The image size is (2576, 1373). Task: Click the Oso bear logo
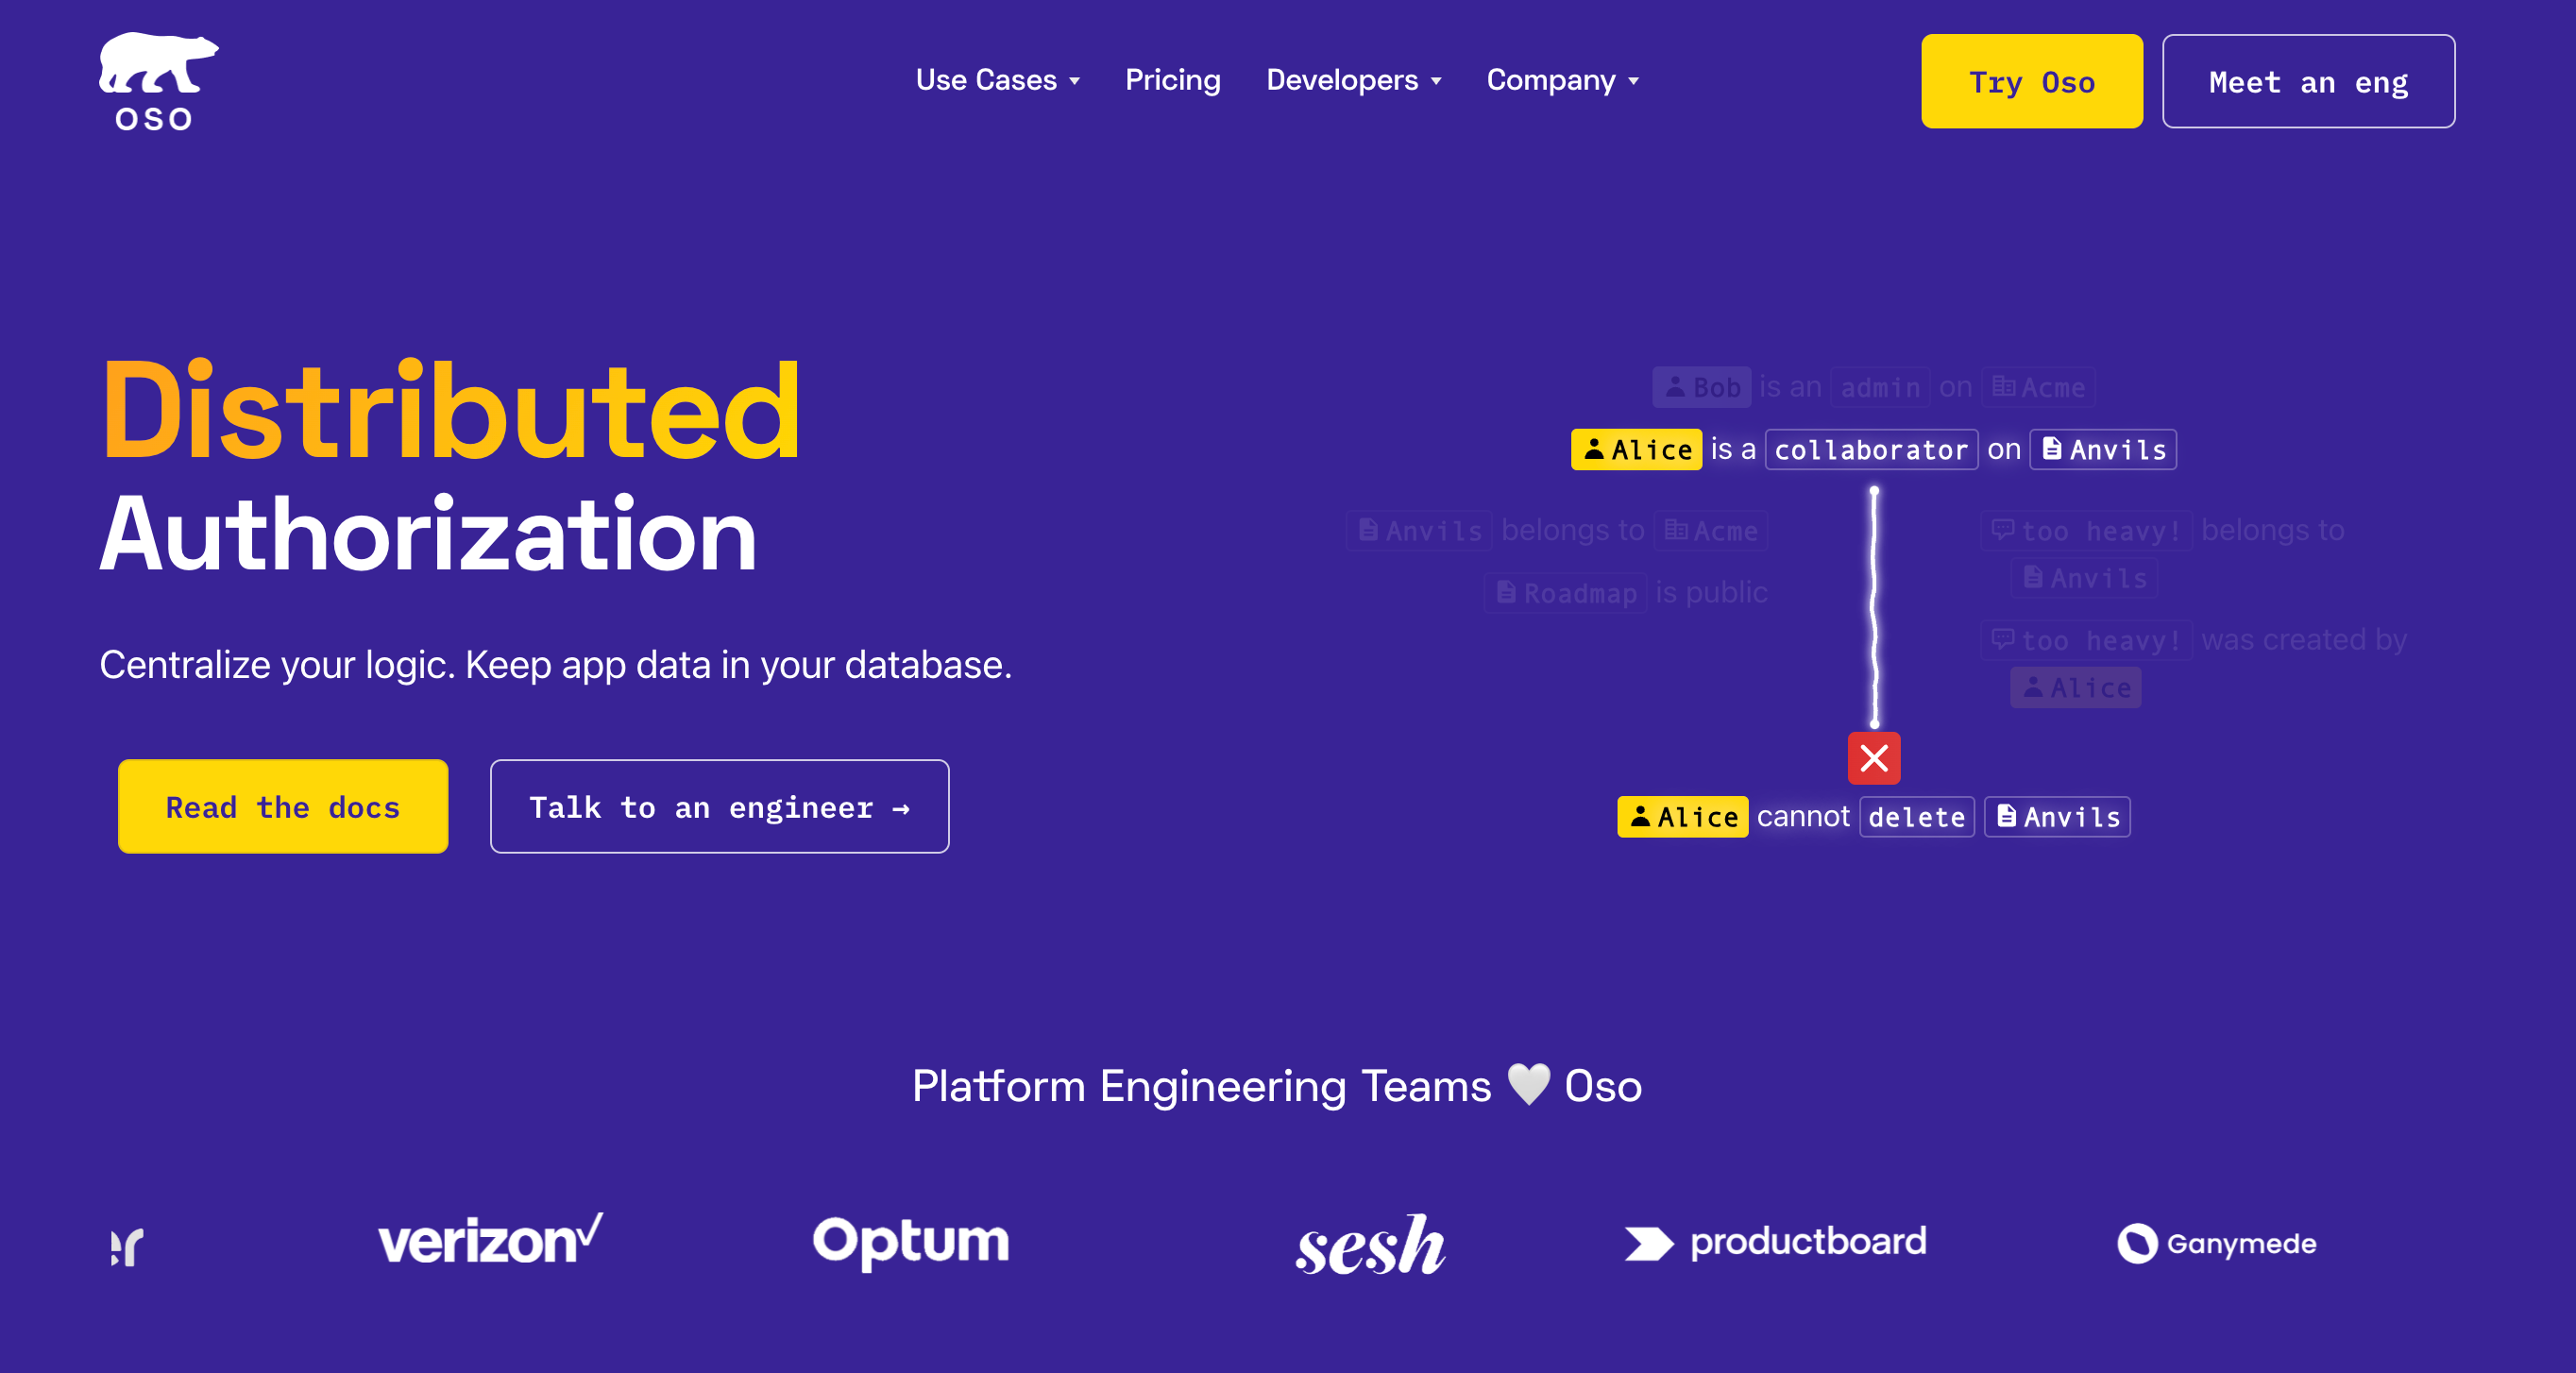tap(157, 82)
